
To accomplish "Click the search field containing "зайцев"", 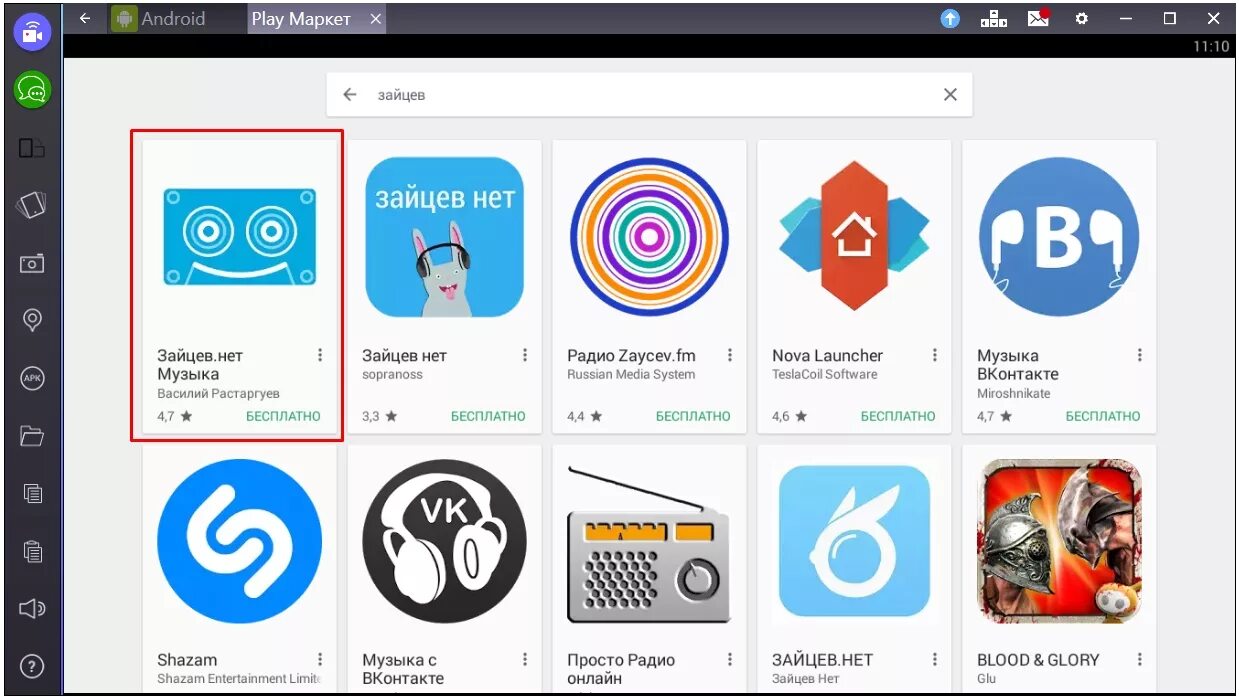I will click(x=649, y=94).
